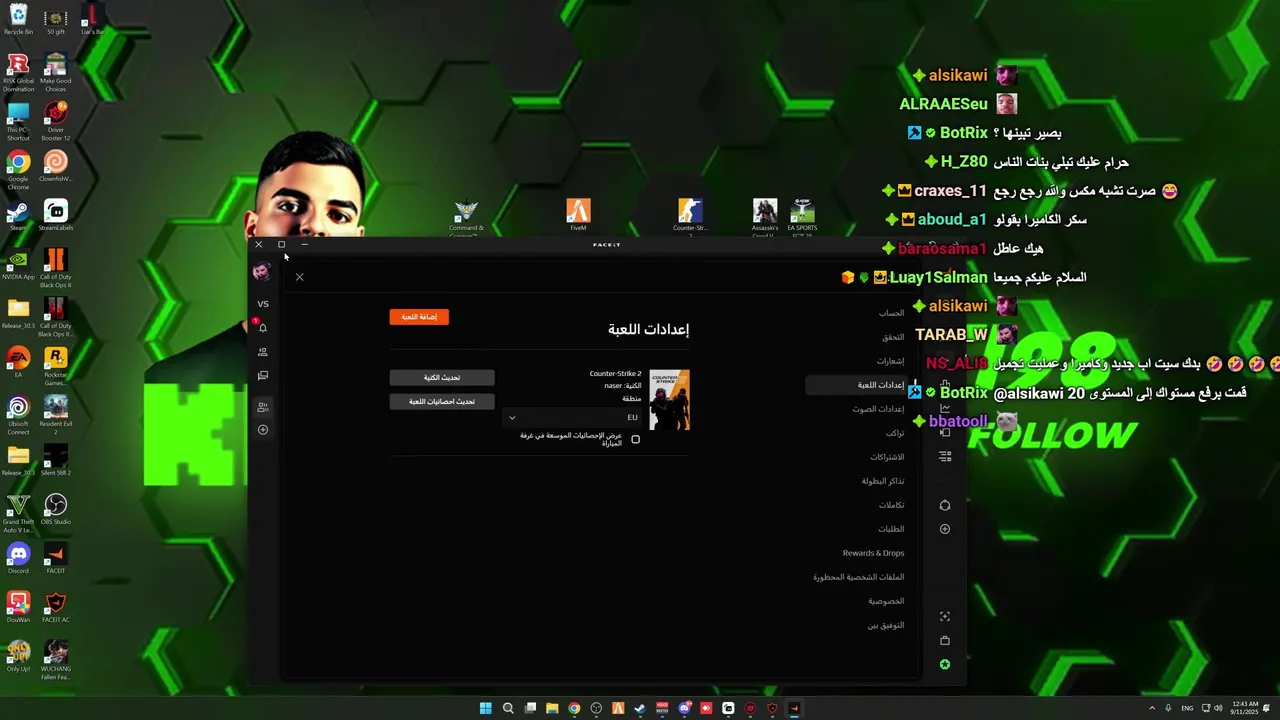Click the green star icon in right rail

(x=945, y=665)
